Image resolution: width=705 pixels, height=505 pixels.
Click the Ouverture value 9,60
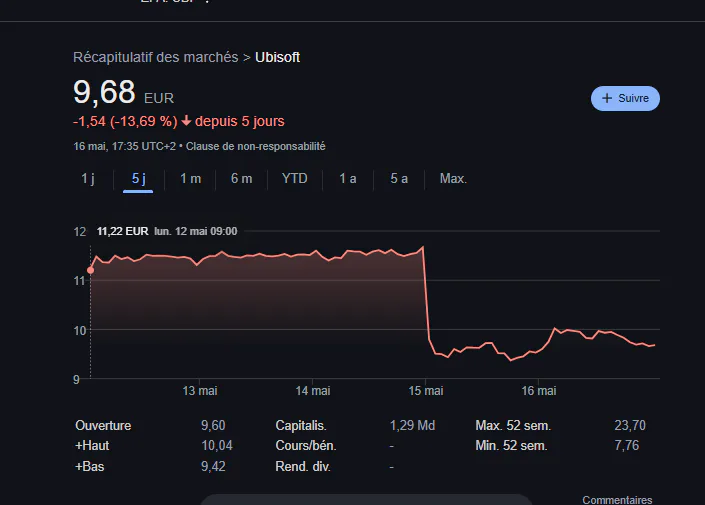(x=213, y=425)
